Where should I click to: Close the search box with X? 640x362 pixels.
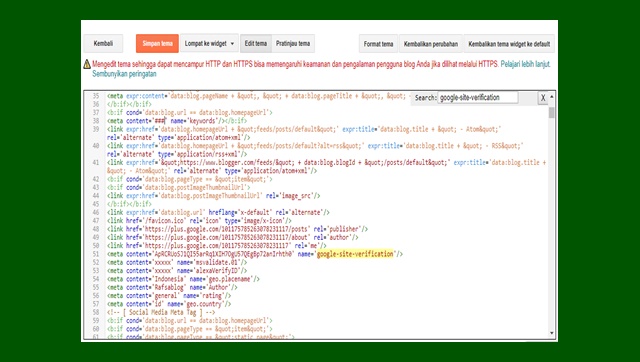[x=543, y=98]
